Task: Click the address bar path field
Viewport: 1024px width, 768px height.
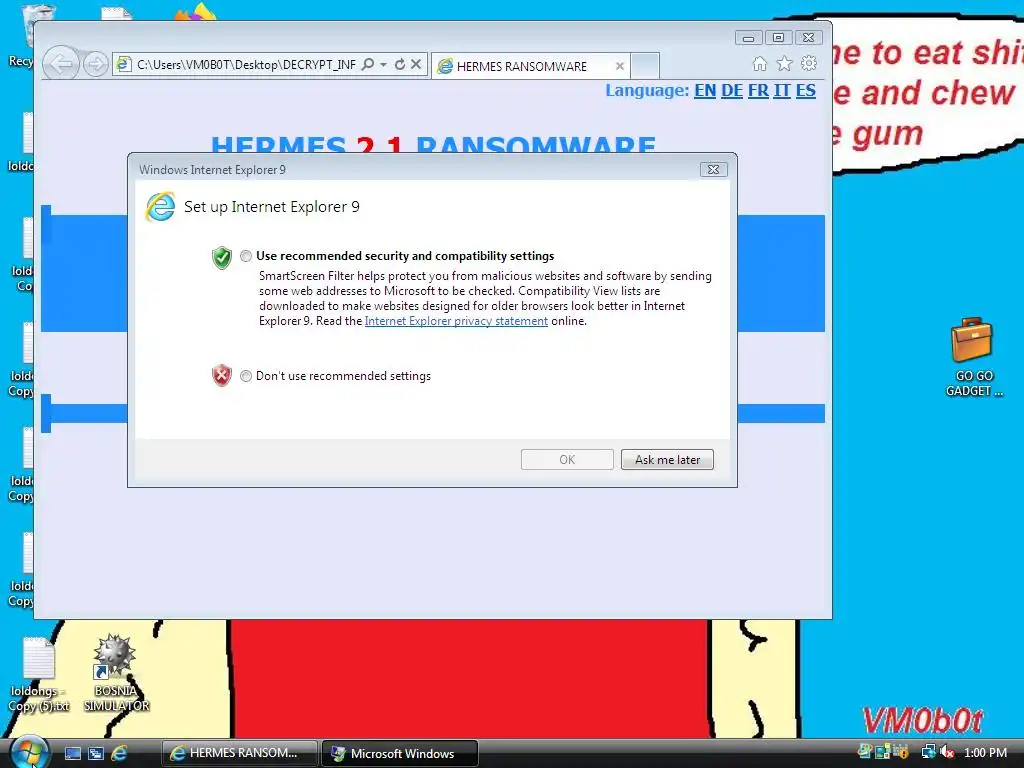Action: coord(246,64)
